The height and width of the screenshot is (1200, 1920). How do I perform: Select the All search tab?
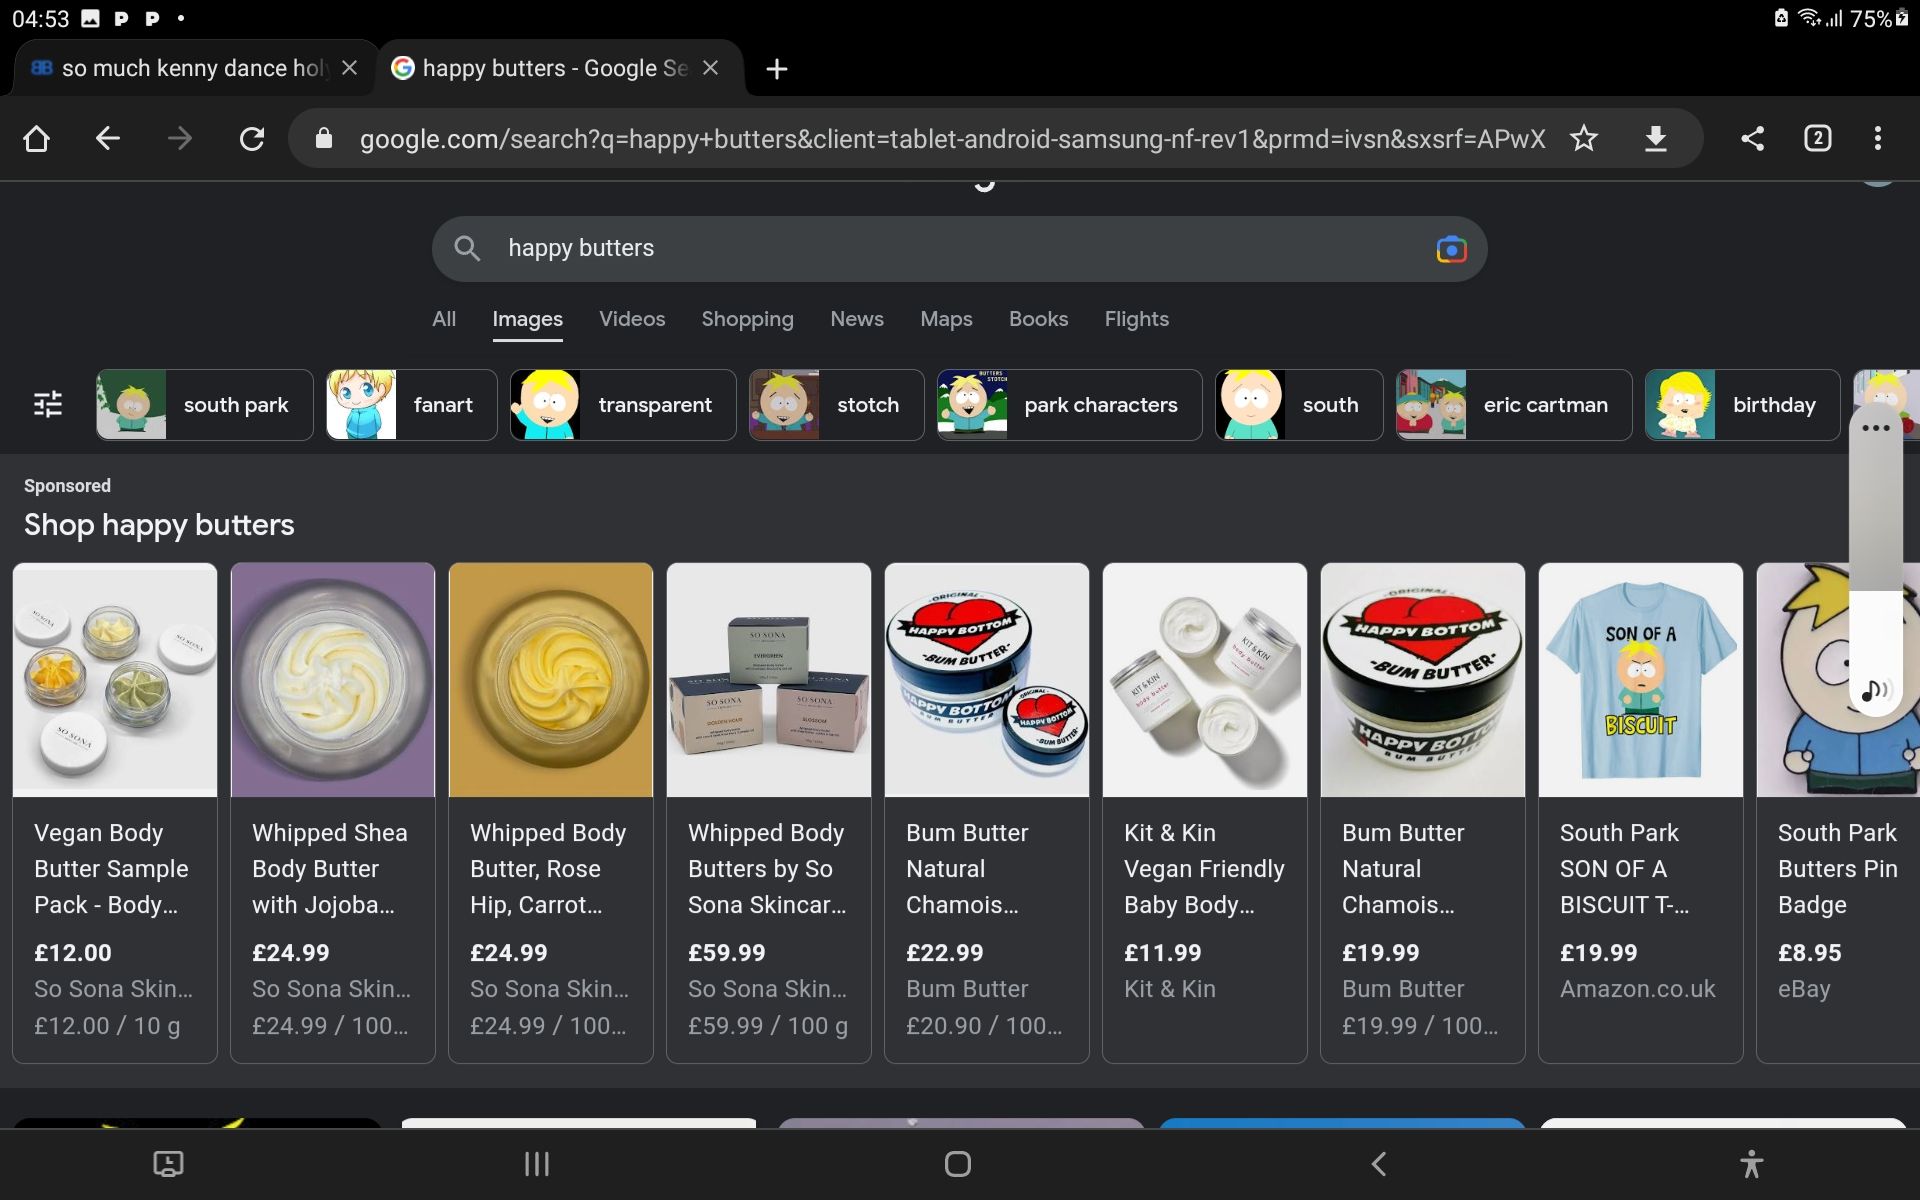444,319
